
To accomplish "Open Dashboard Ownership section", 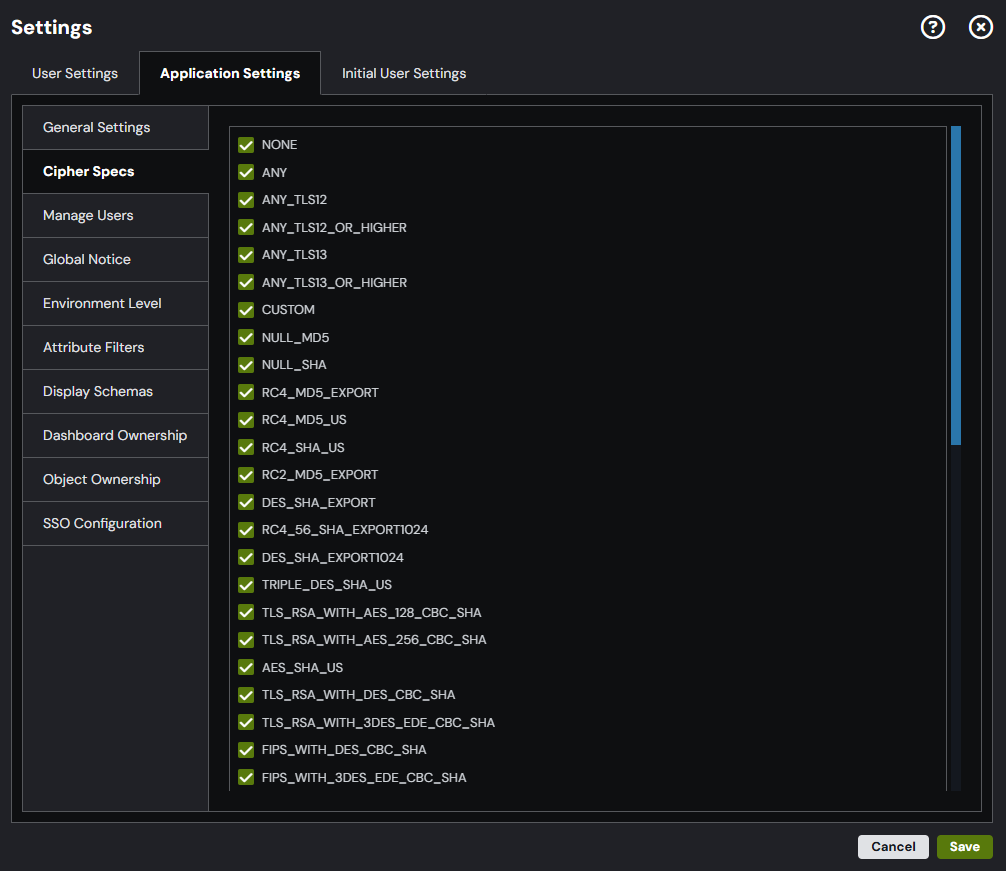I will (x=115, y=436).
